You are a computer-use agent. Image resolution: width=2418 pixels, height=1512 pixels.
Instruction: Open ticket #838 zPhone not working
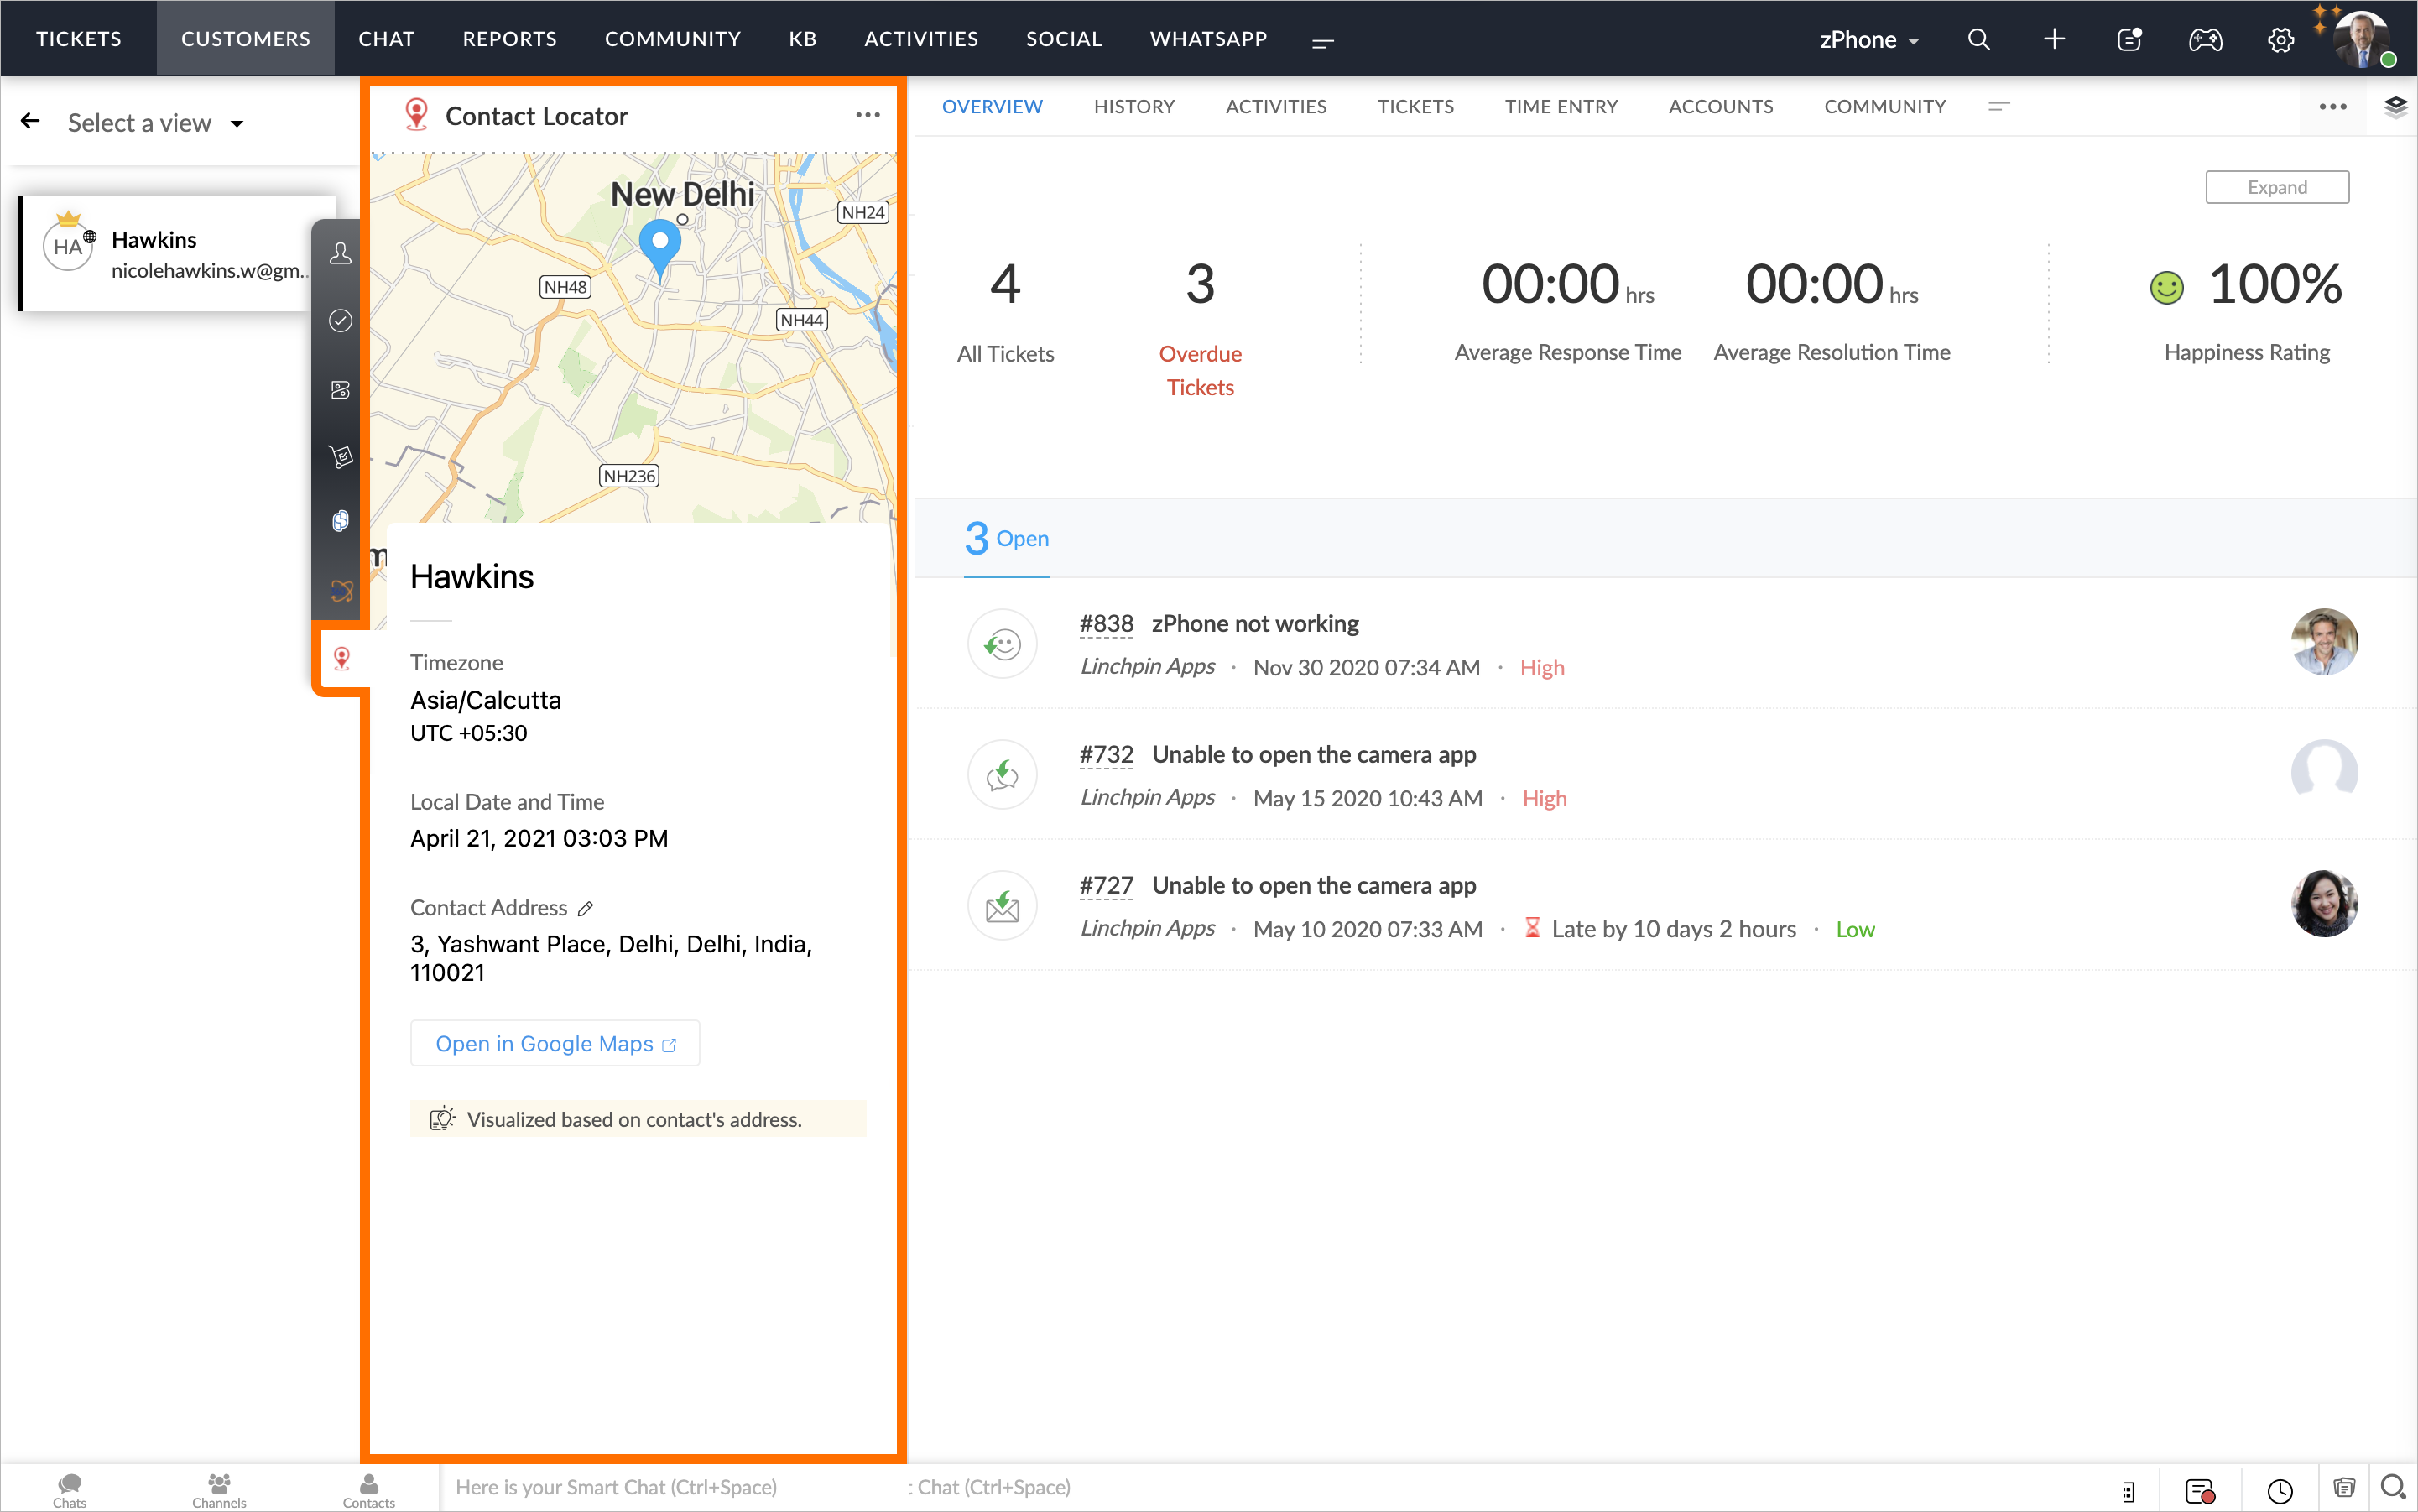1254,623
